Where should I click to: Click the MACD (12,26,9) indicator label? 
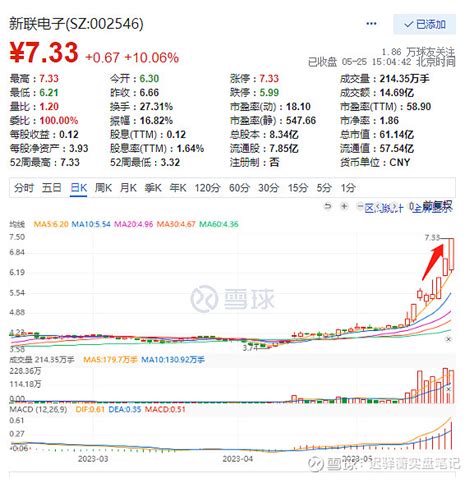coord(38,409)
